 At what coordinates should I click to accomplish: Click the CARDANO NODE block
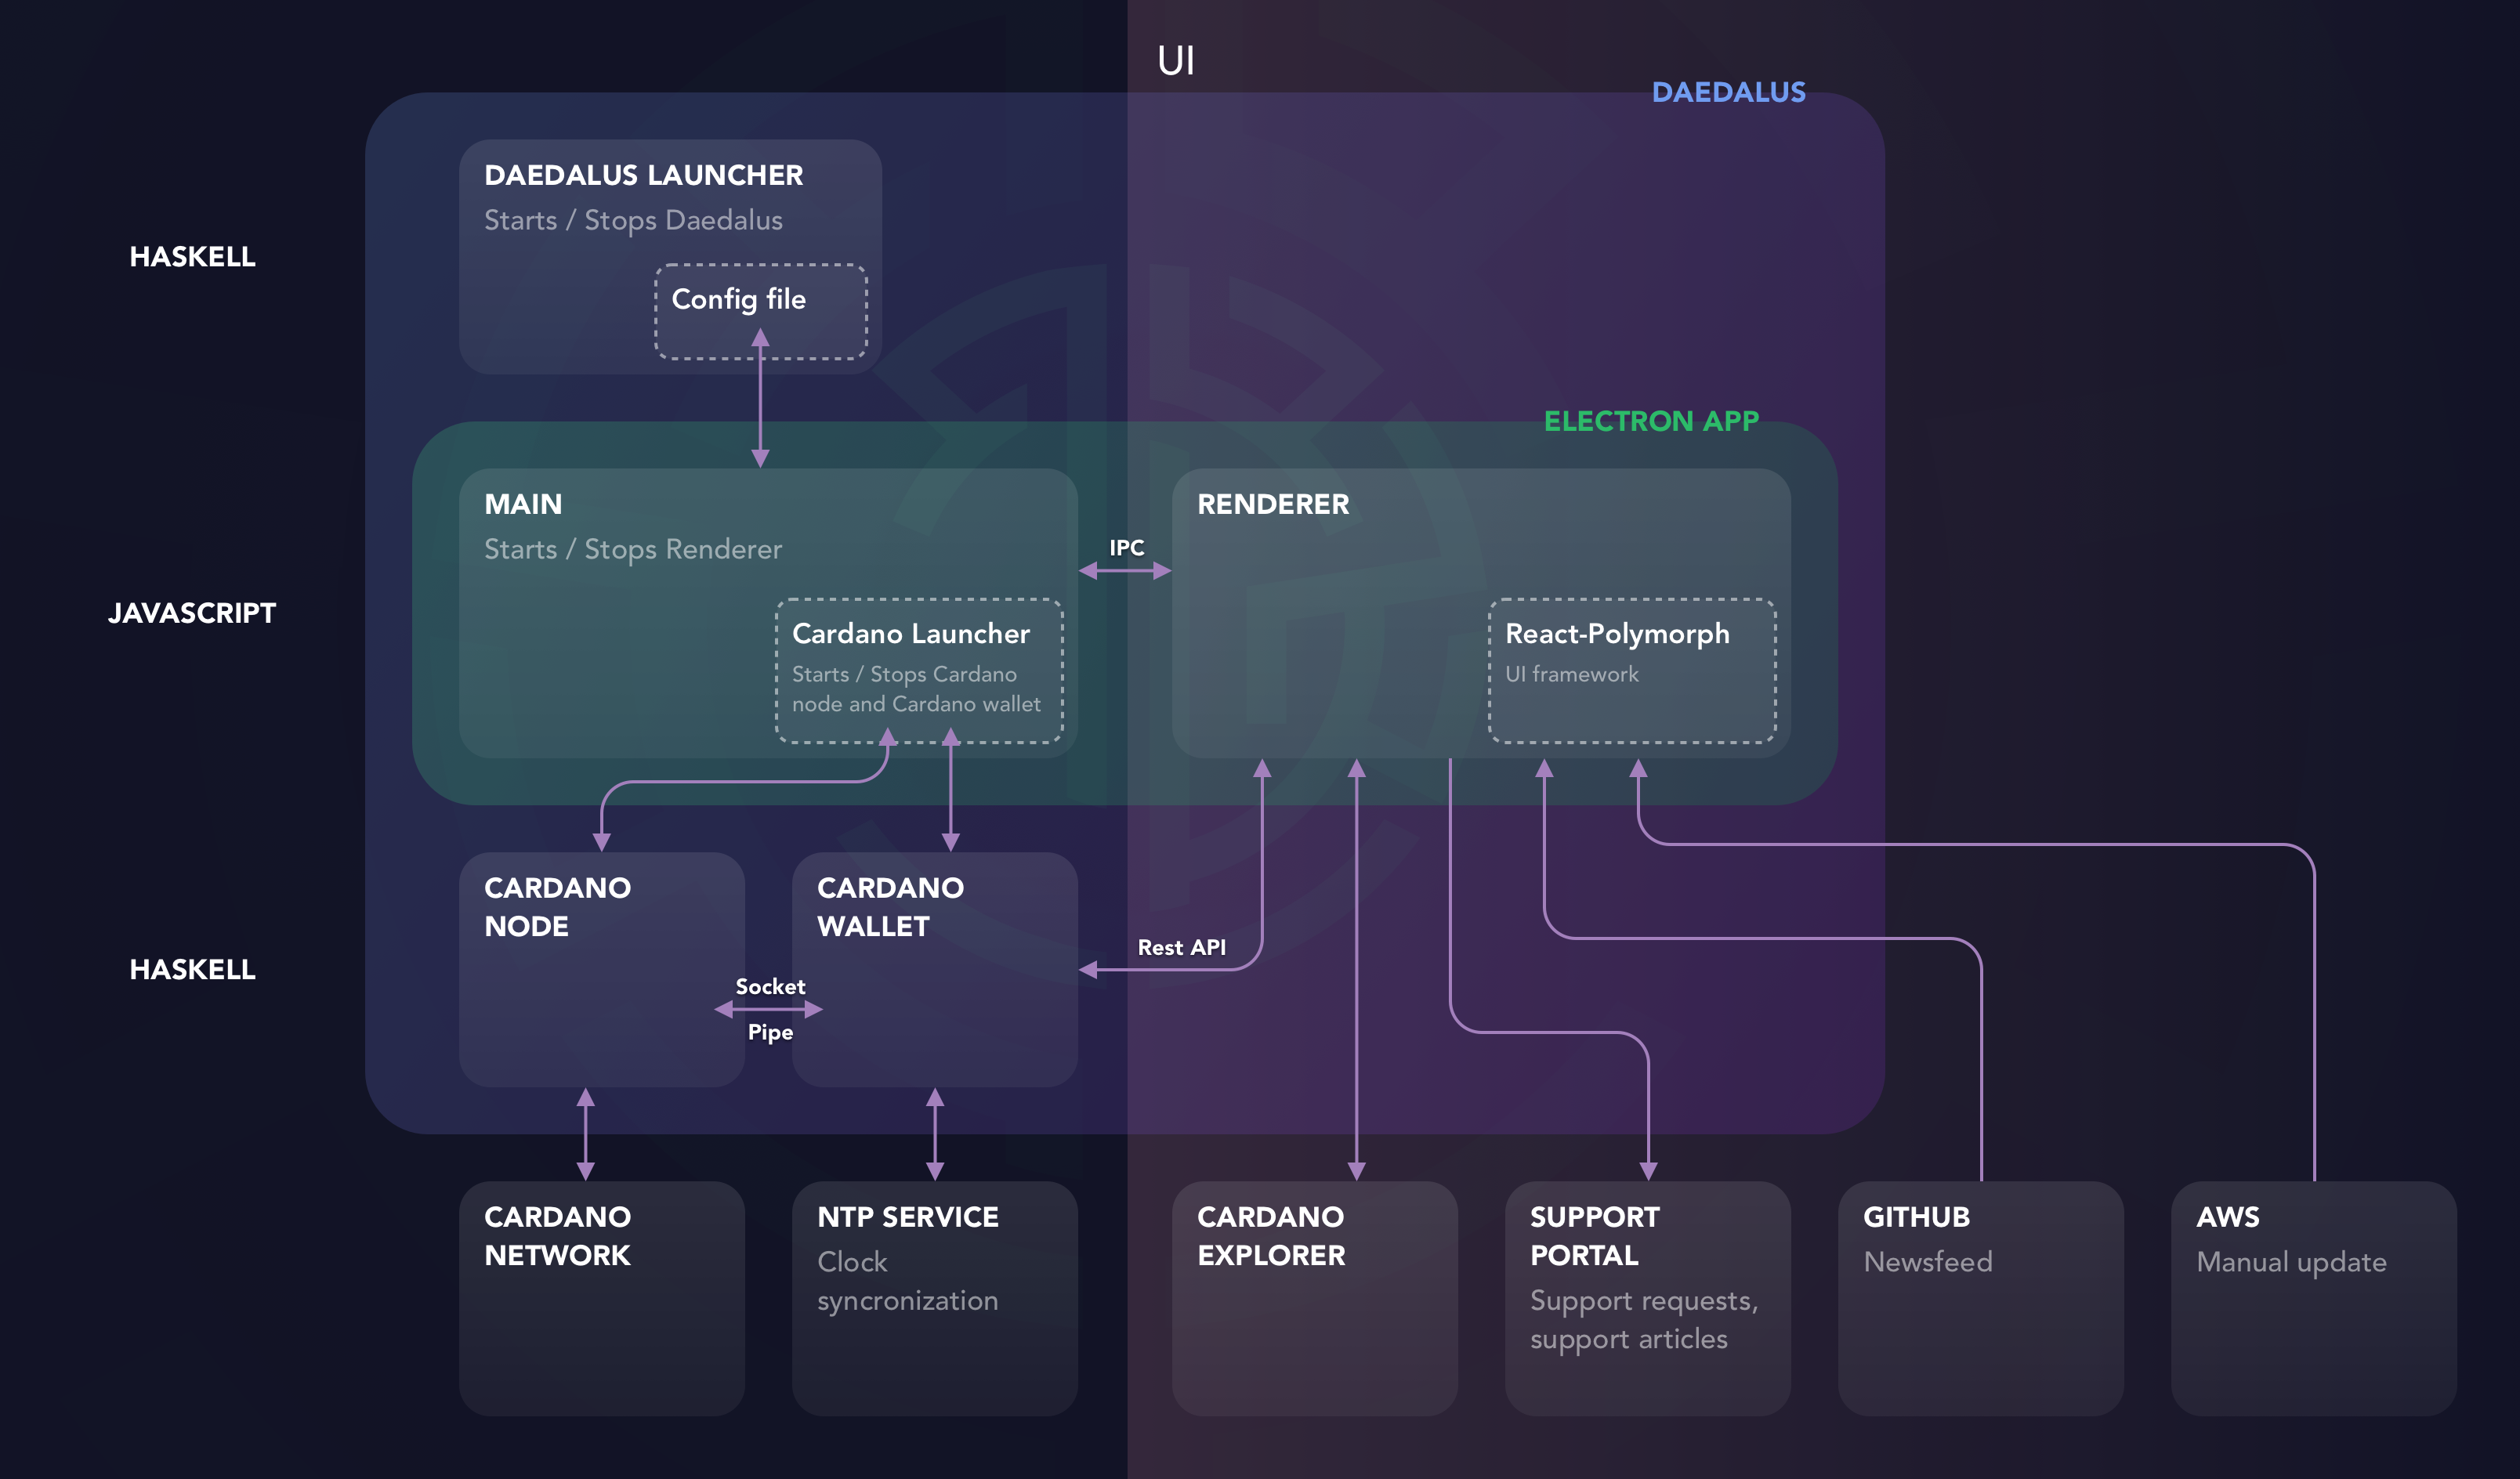coord(602,969)
